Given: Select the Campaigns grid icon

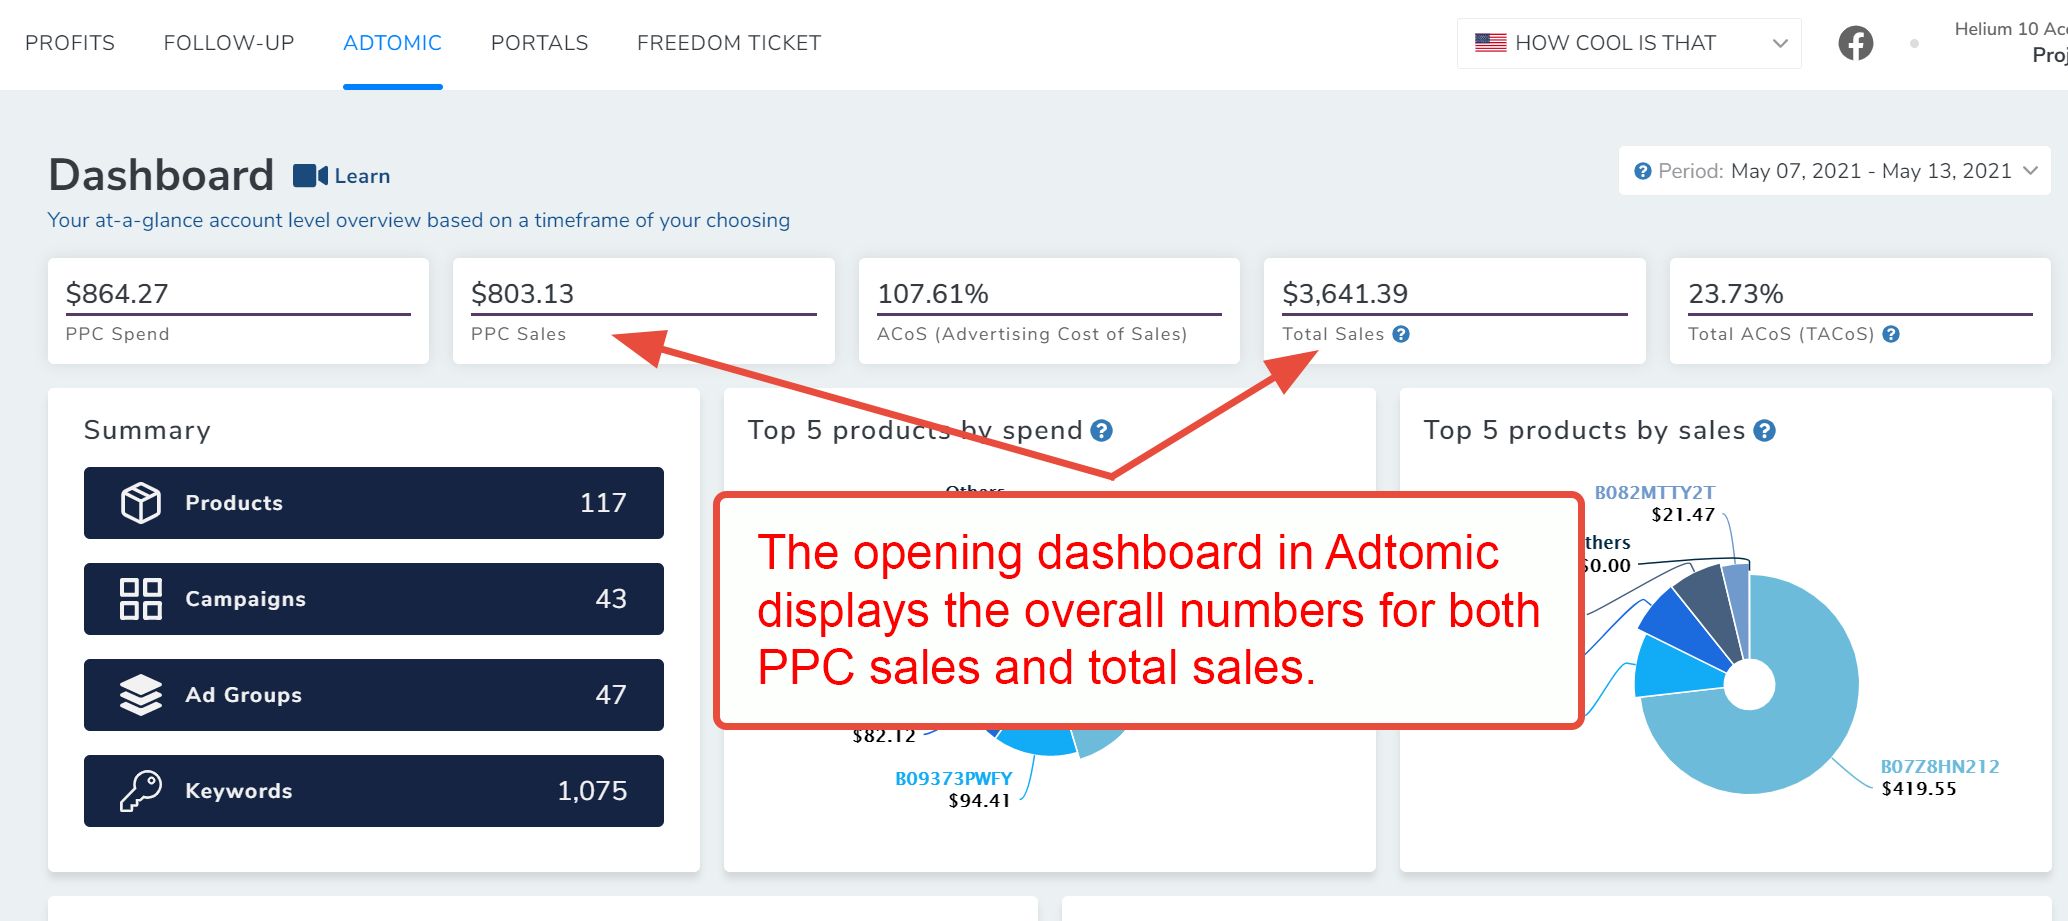Looking at the screenshot, I should click(143, 599).
